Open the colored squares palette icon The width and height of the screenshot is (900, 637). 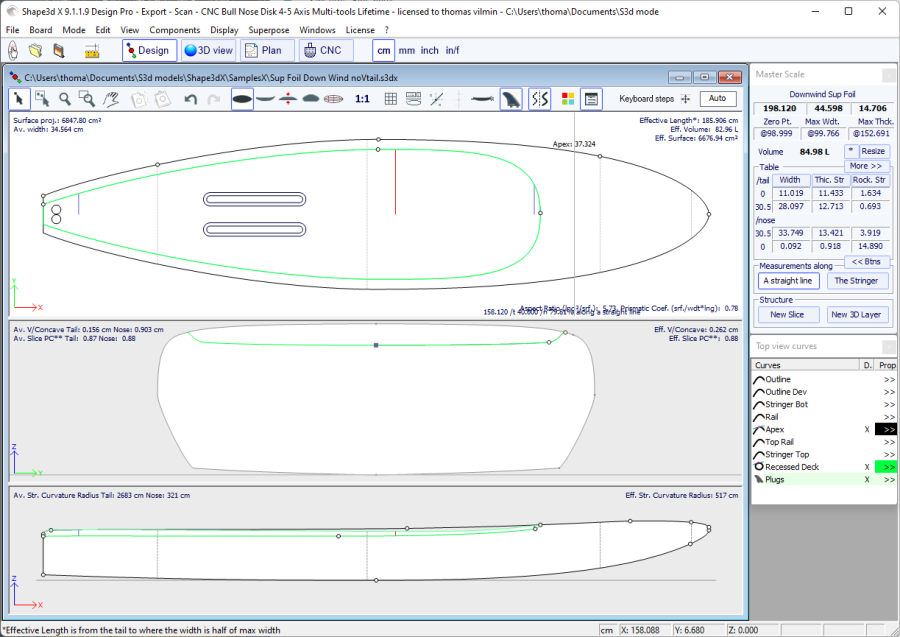pos(567,99)
